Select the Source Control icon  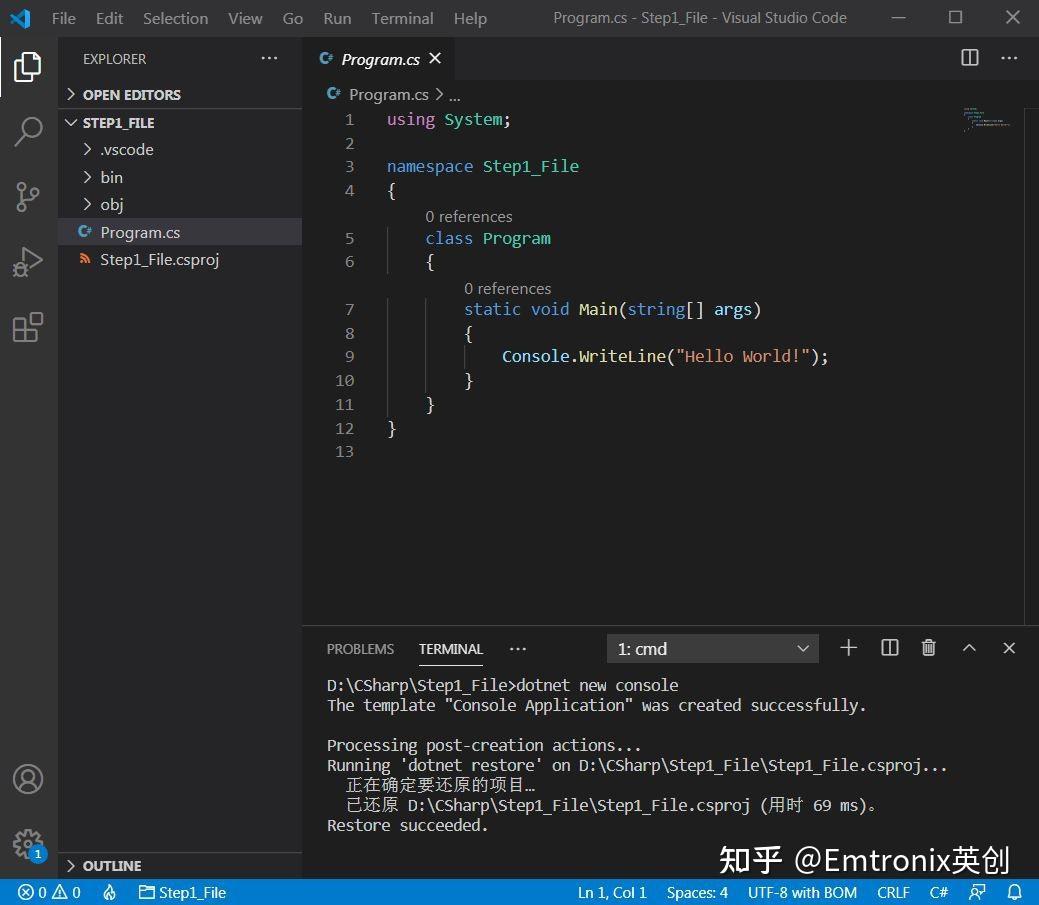[x=27, y=197]
